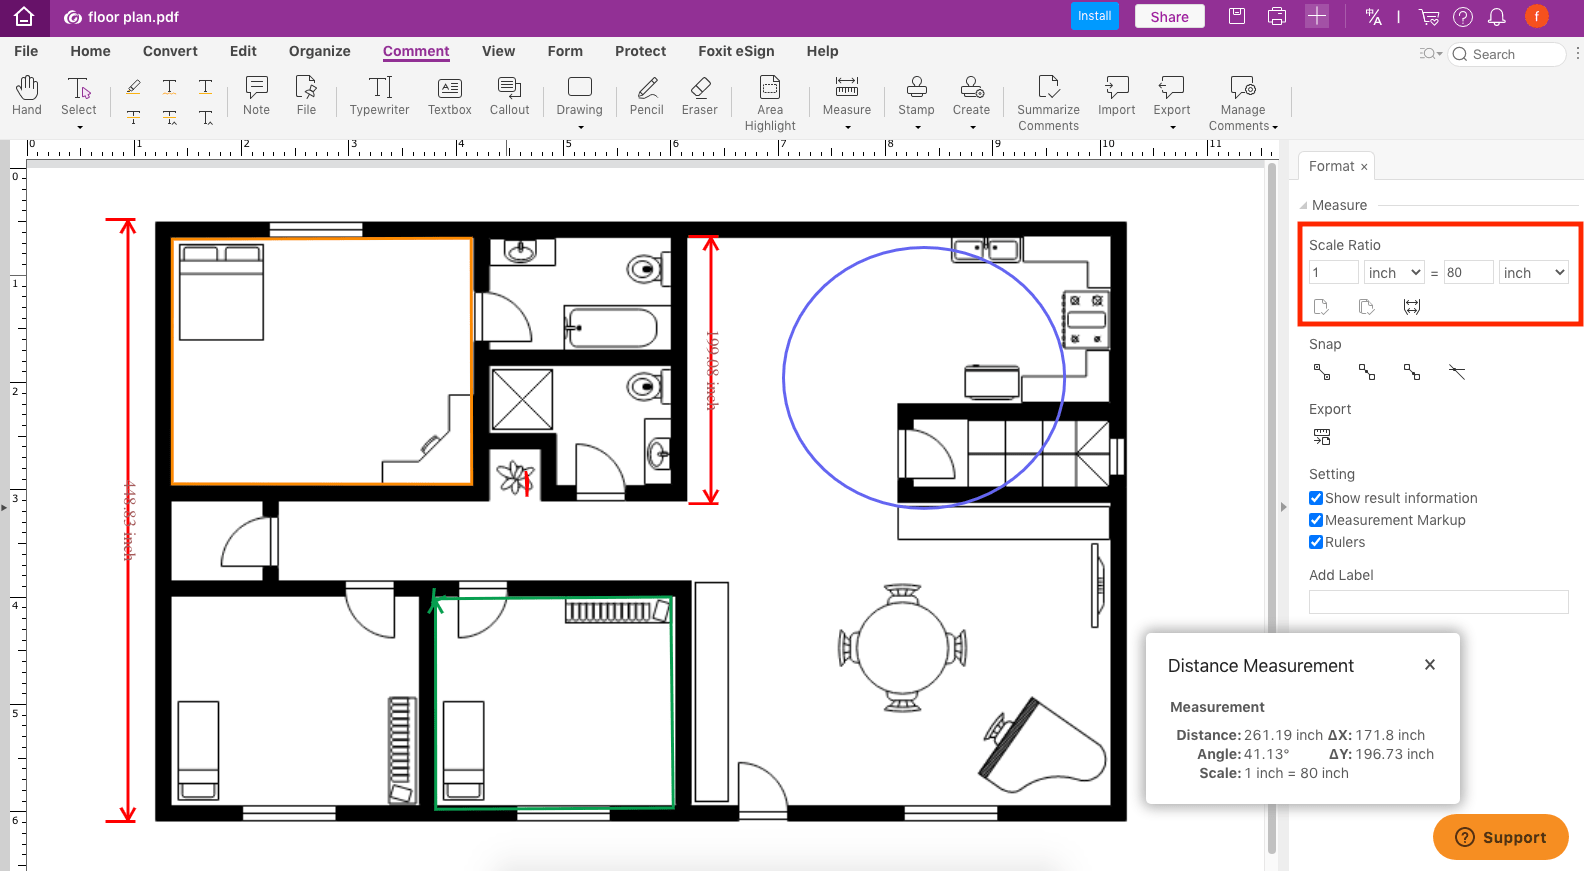Viewport: 1584px width, 871px height.
Task: Expand the Measure tool dropdown
Action: click(847, 127)
